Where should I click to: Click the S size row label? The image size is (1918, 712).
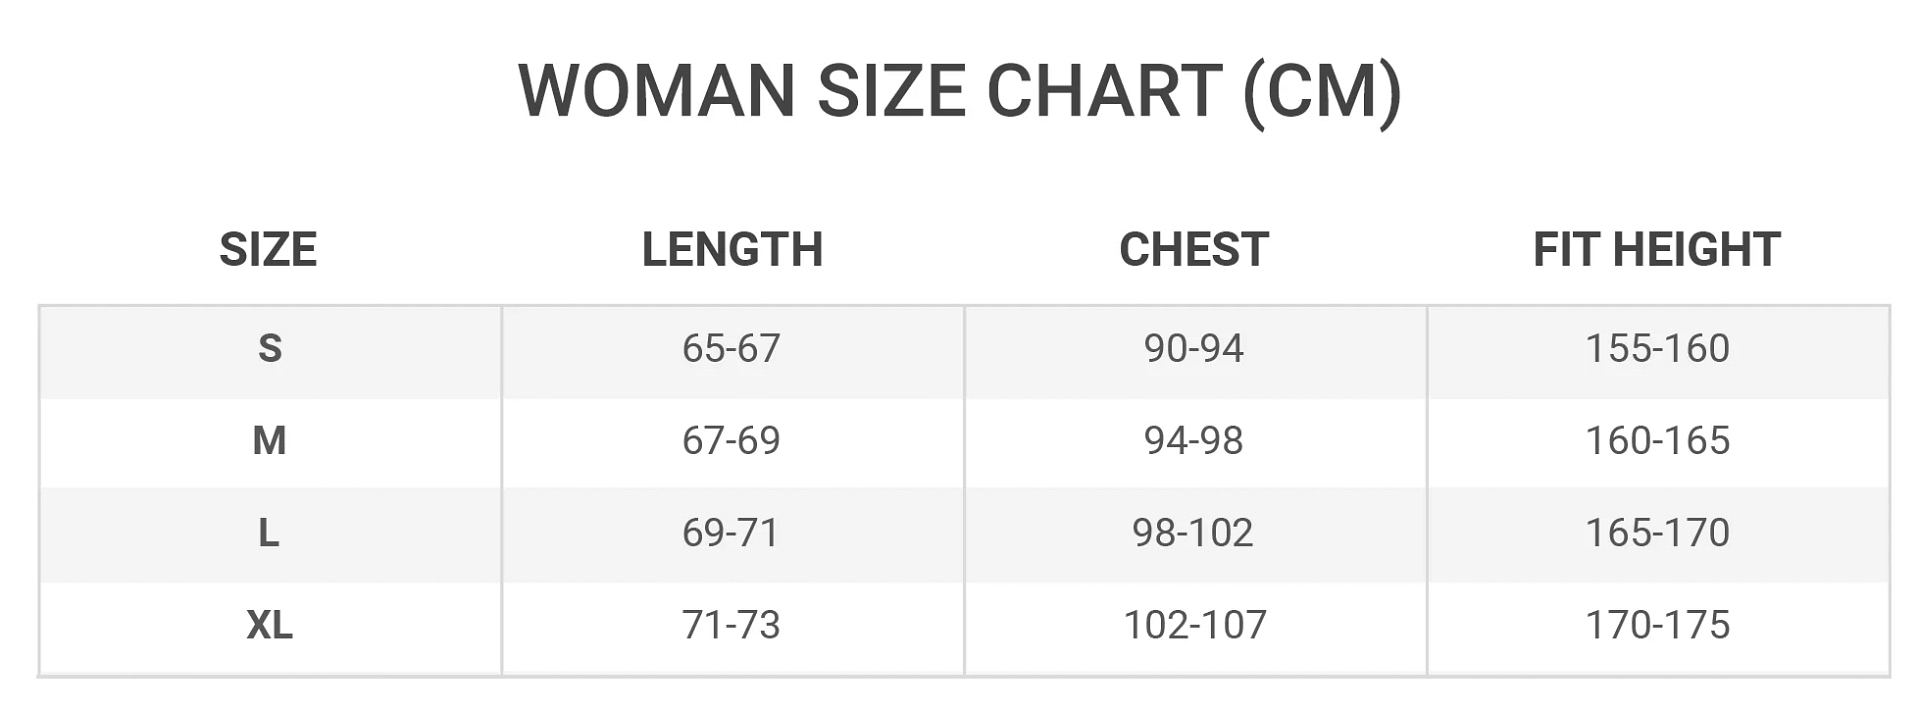tap(270, 348)
